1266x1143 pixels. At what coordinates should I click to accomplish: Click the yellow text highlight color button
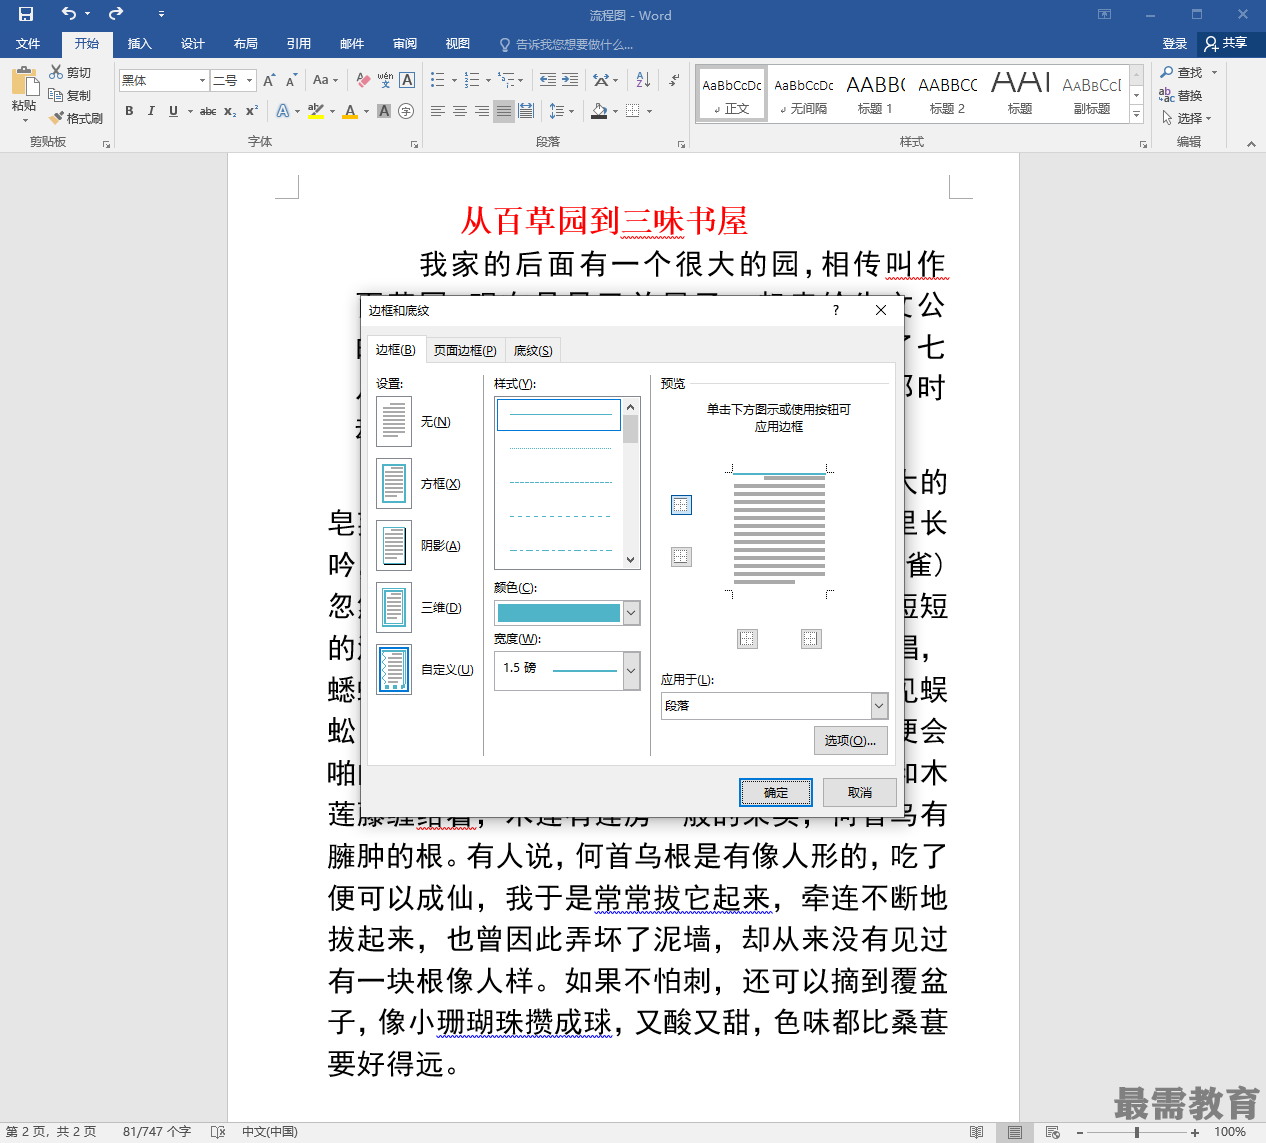[x=316, y=111]
